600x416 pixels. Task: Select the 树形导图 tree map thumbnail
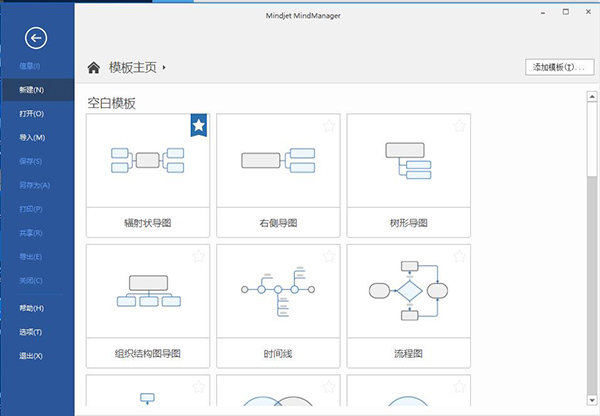[x=409, y=160]
